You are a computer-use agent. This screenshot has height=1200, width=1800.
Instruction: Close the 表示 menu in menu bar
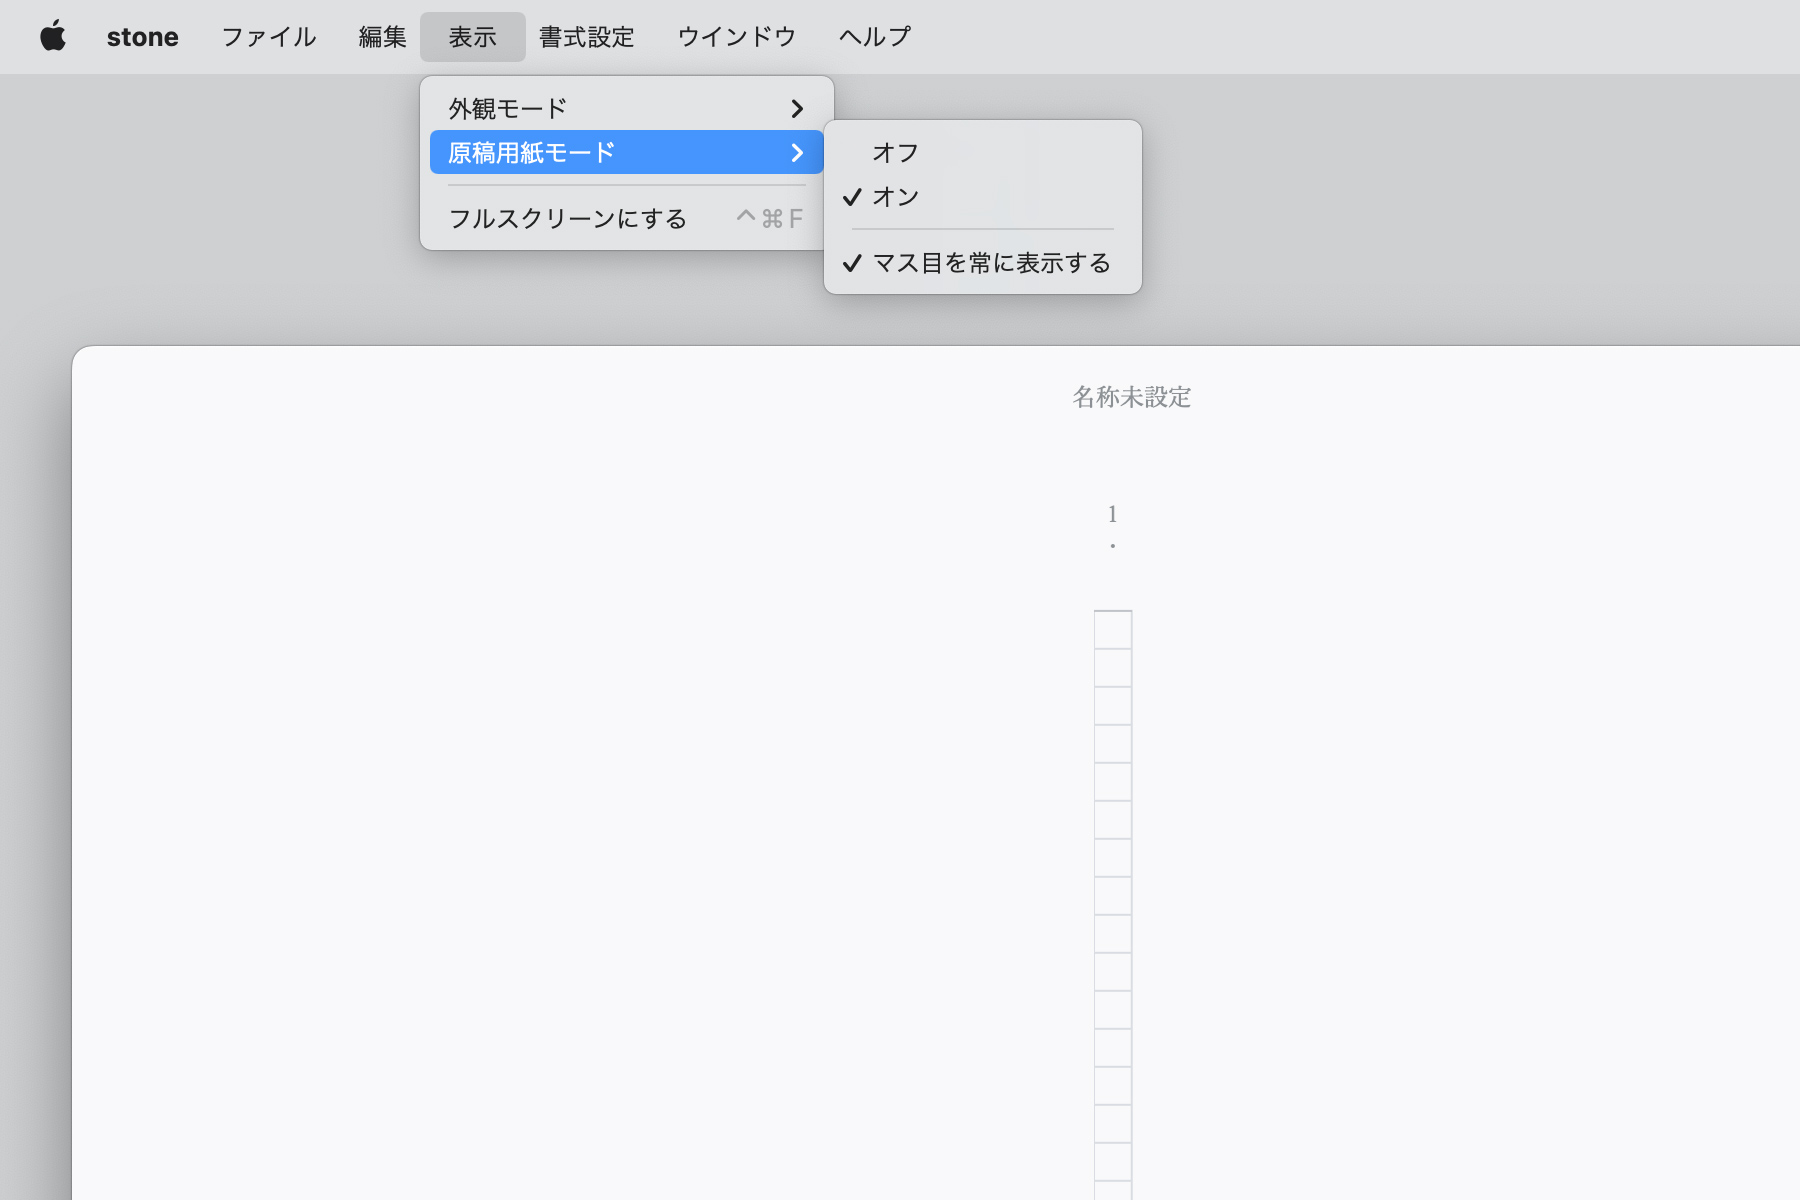472,37
